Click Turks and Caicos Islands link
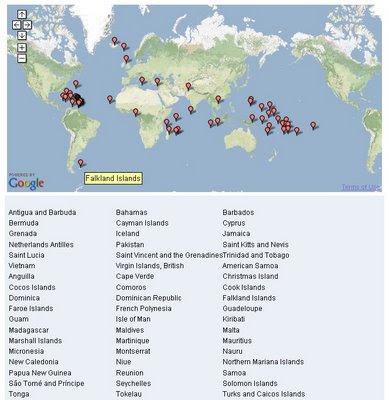The image size is (389, 400). pyautogui.click(x=264, y=394)
